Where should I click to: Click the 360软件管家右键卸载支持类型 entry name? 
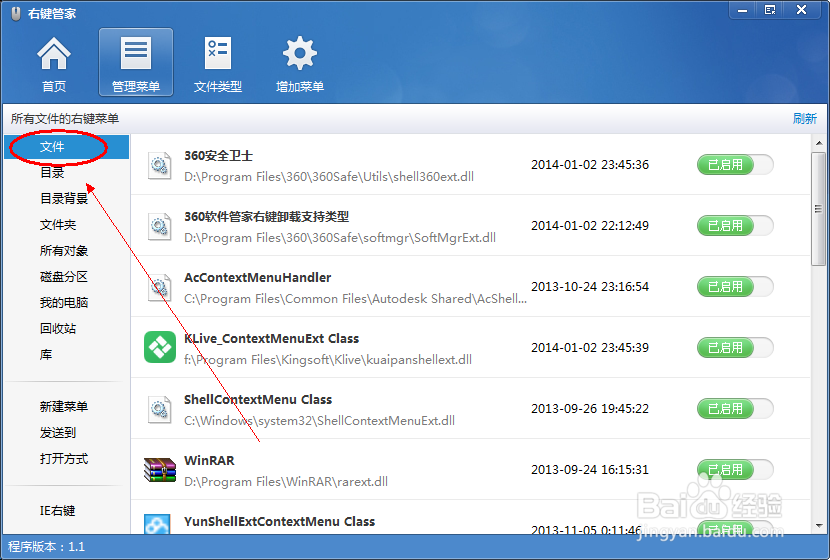(266, 216)
